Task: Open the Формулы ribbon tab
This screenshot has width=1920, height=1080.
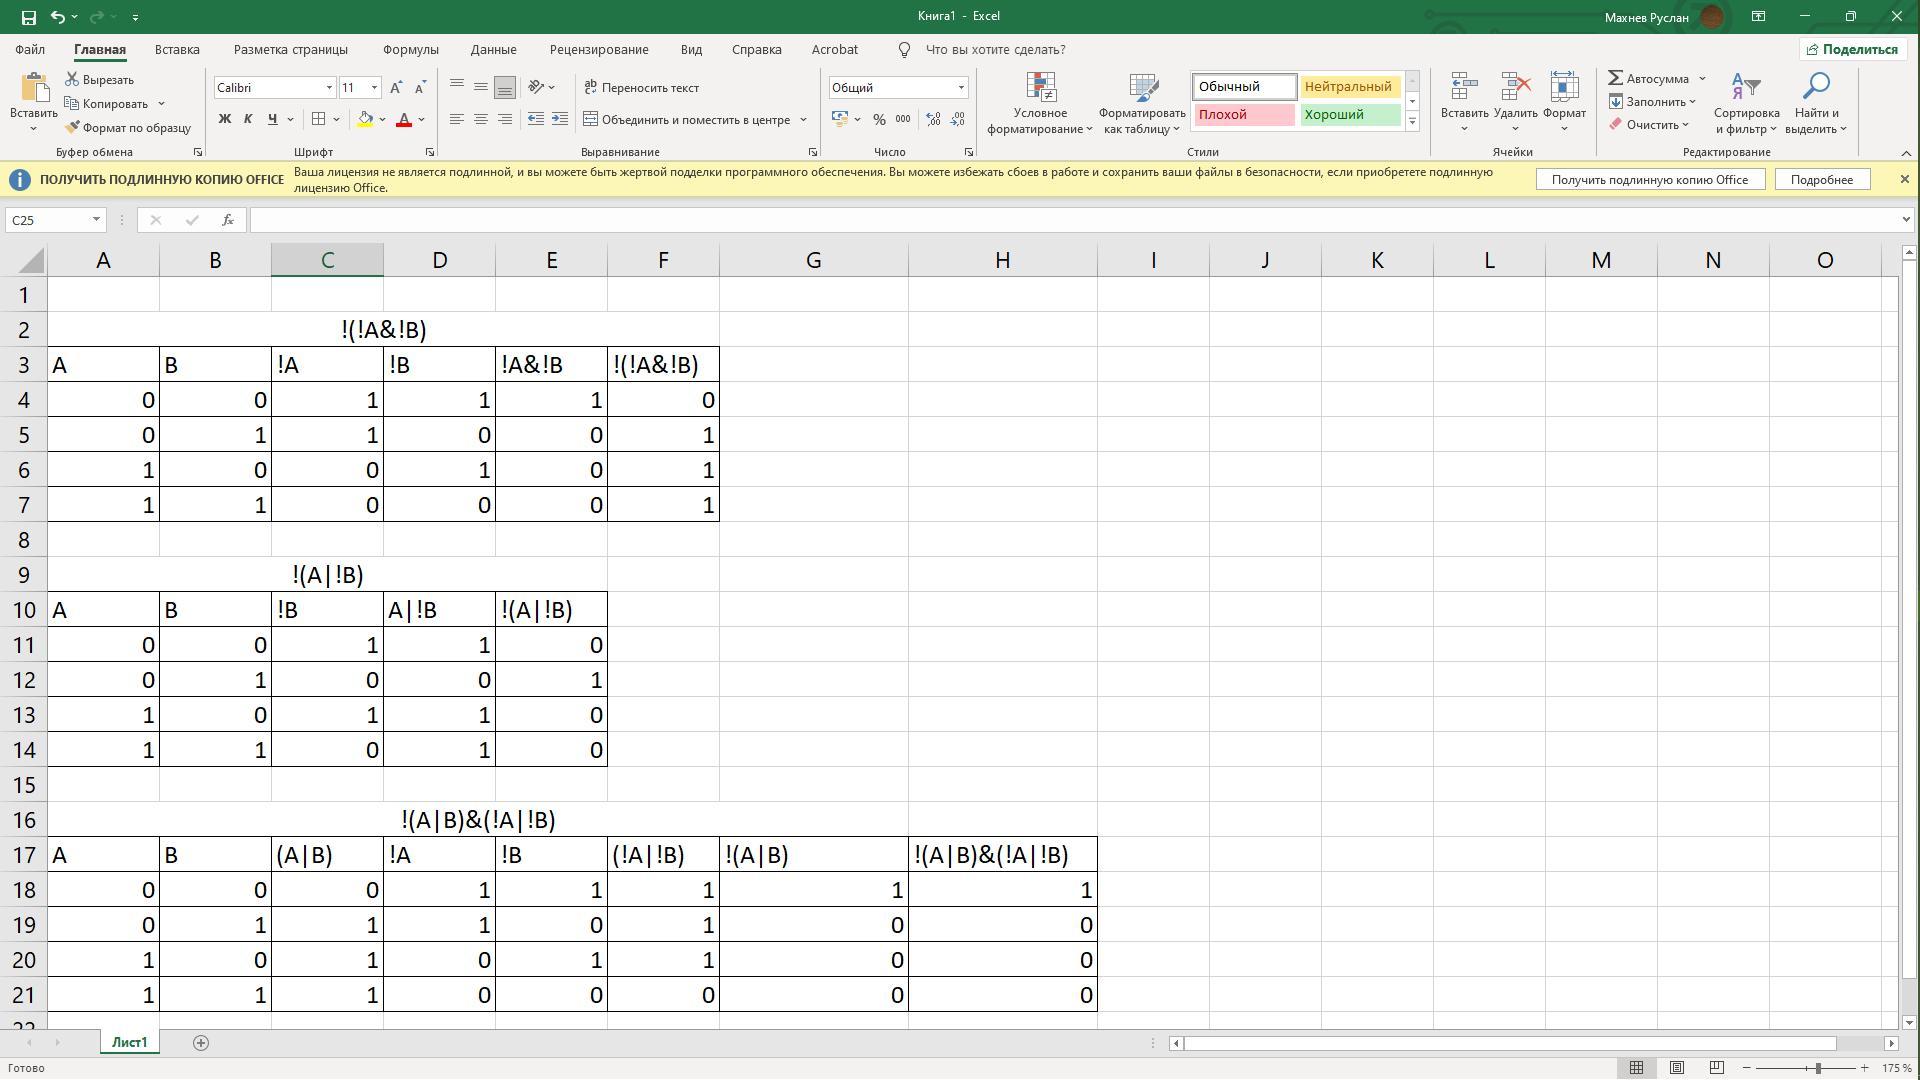Action: point(410,49)
